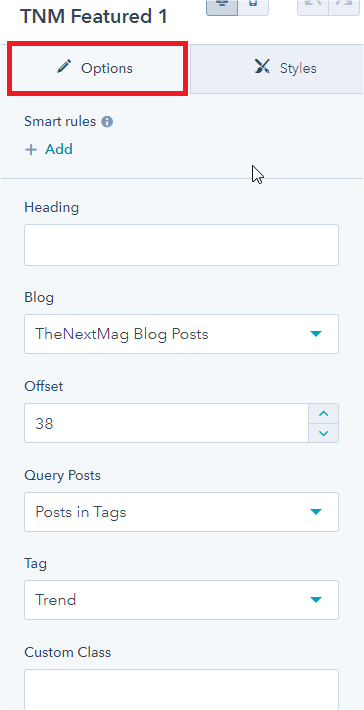The width and height of the screenshot is (364, 710).
Task: Expand the Tag dropdown showing Trend
Action: pyautogui.click(x=181, y=600)
